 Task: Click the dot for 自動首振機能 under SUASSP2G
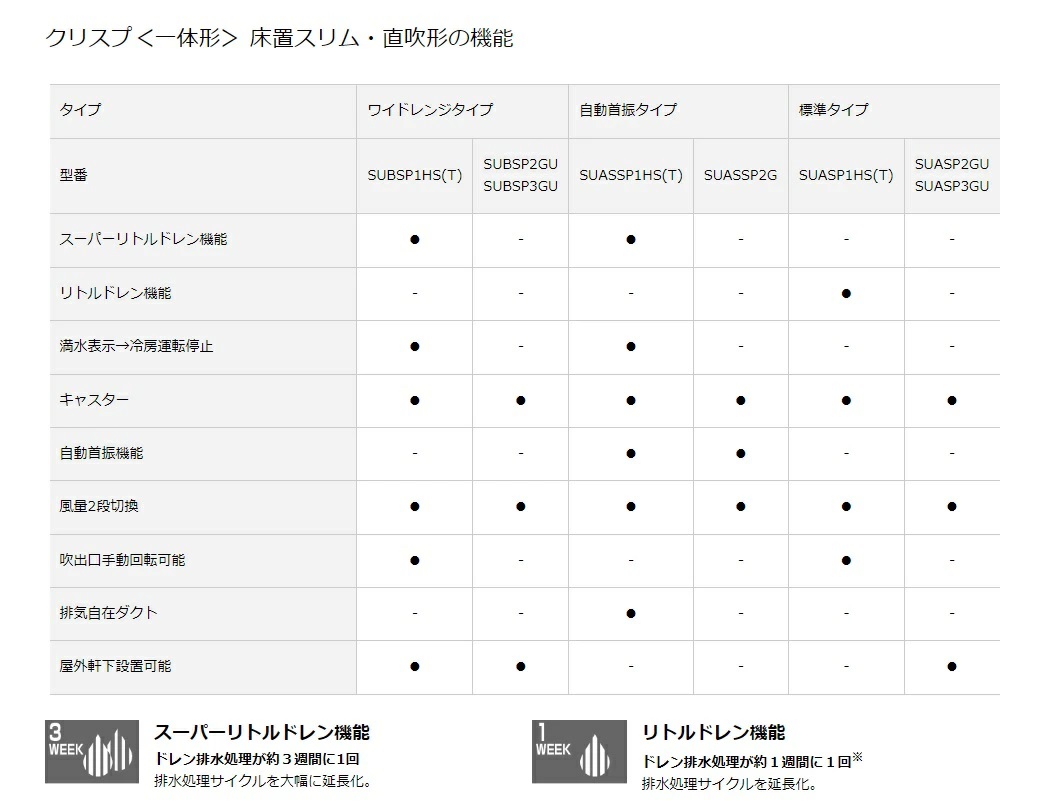[x=741, y=453]
